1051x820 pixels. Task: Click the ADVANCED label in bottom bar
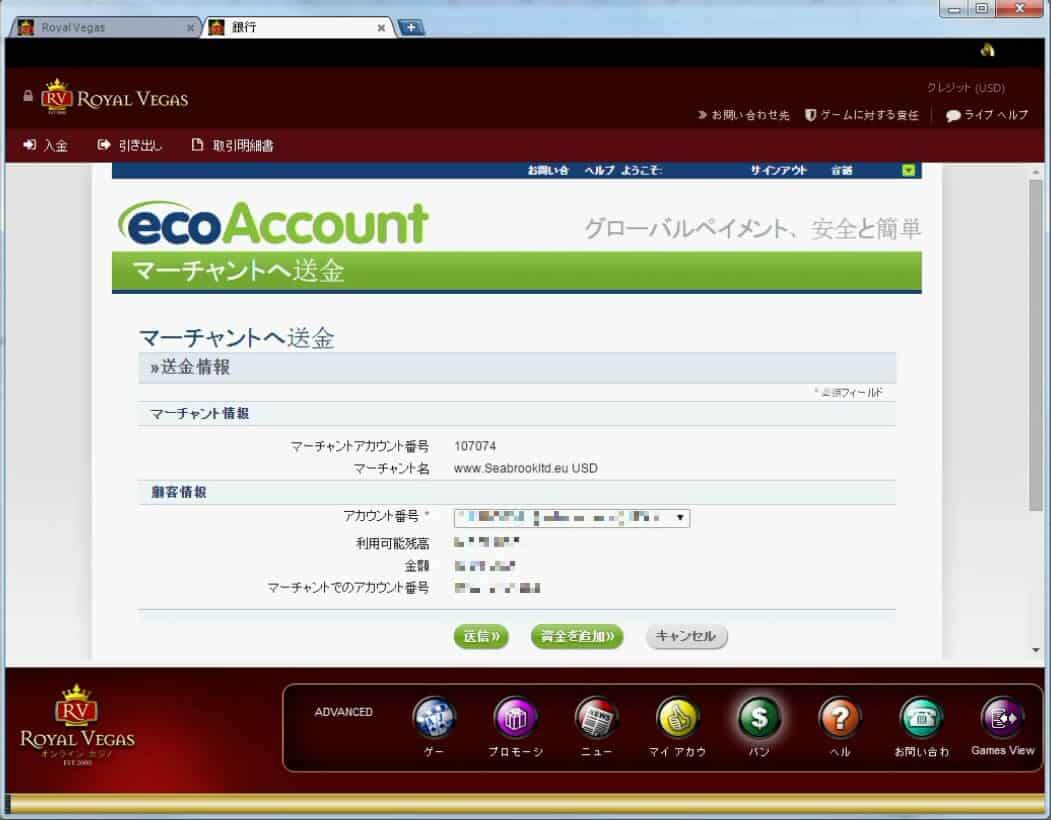pyautogui.click(x=343, y=712)
